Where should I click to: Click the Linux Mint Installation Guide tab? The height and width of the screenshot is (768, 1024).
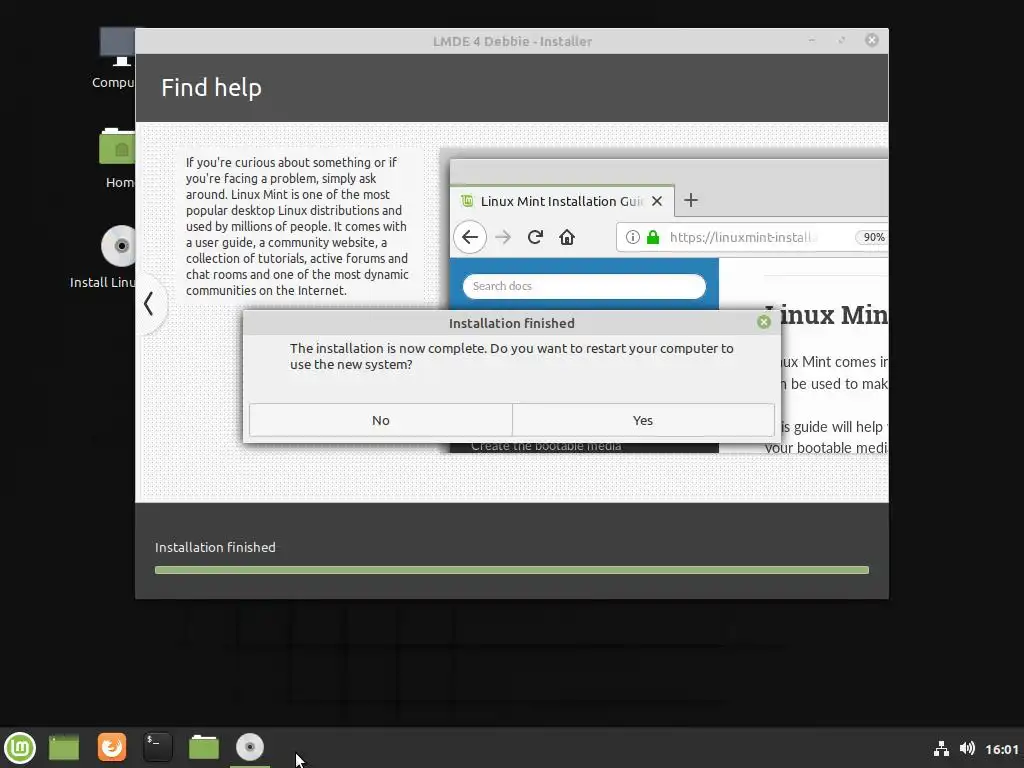coord(562,201)
